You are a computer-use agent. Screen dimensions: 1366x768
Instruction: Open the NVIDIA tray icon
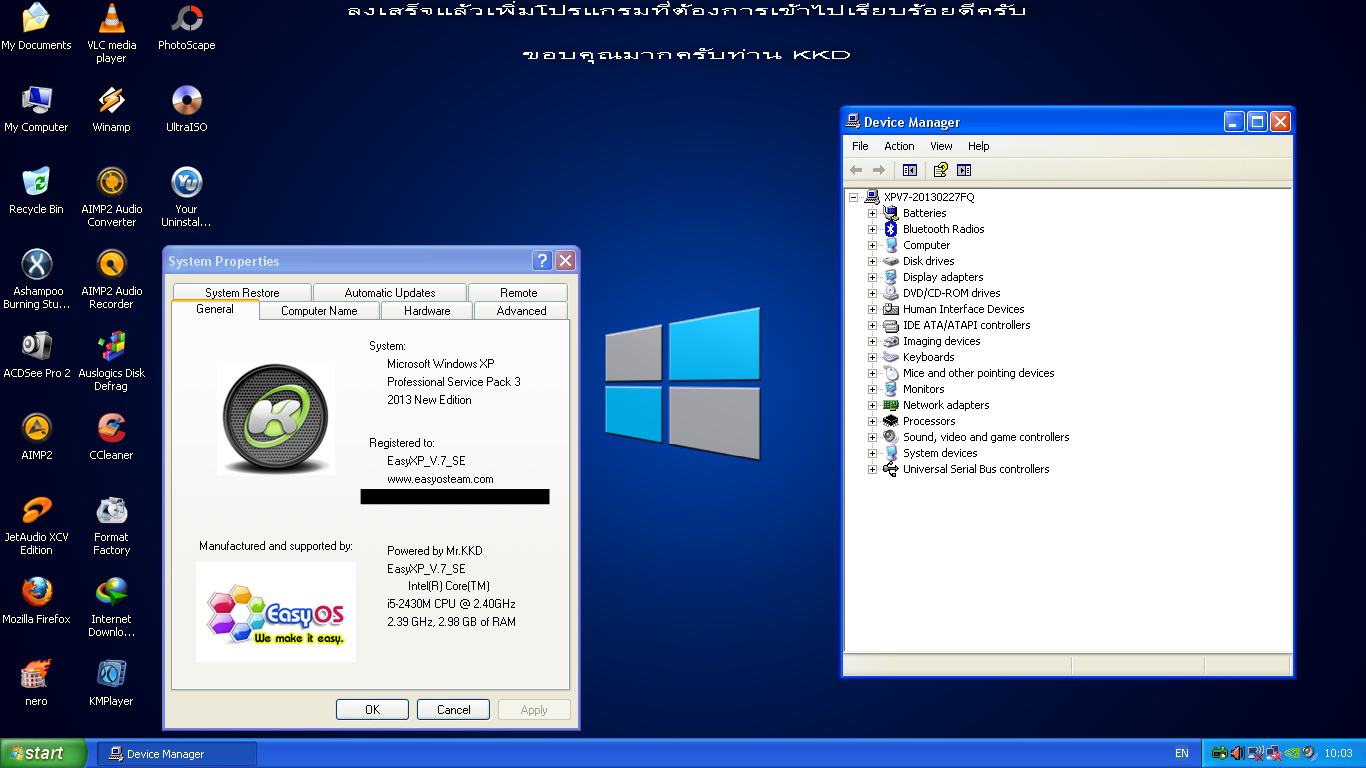pyautogui.click(x=1292, y=753)
